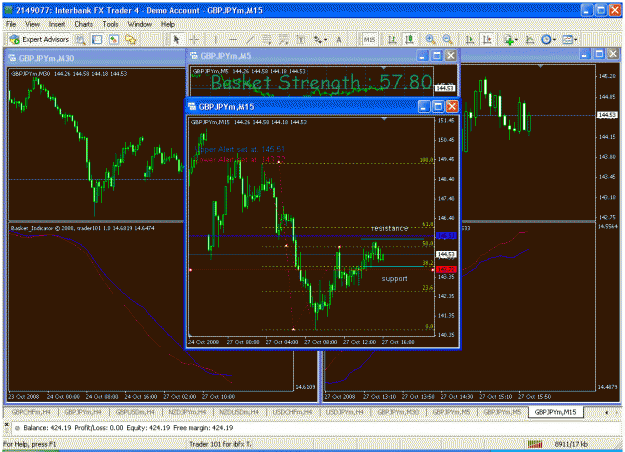Switch to the USDCHFm,H4 chart tab
The image size is (625, 452).
coord(292,412)
